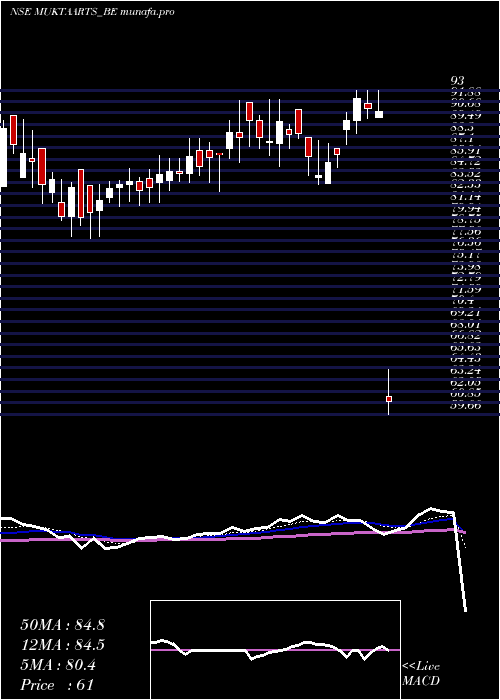Click the <<Live MACD label
This screenshot has width=500, height=700.
pos(421,674)
